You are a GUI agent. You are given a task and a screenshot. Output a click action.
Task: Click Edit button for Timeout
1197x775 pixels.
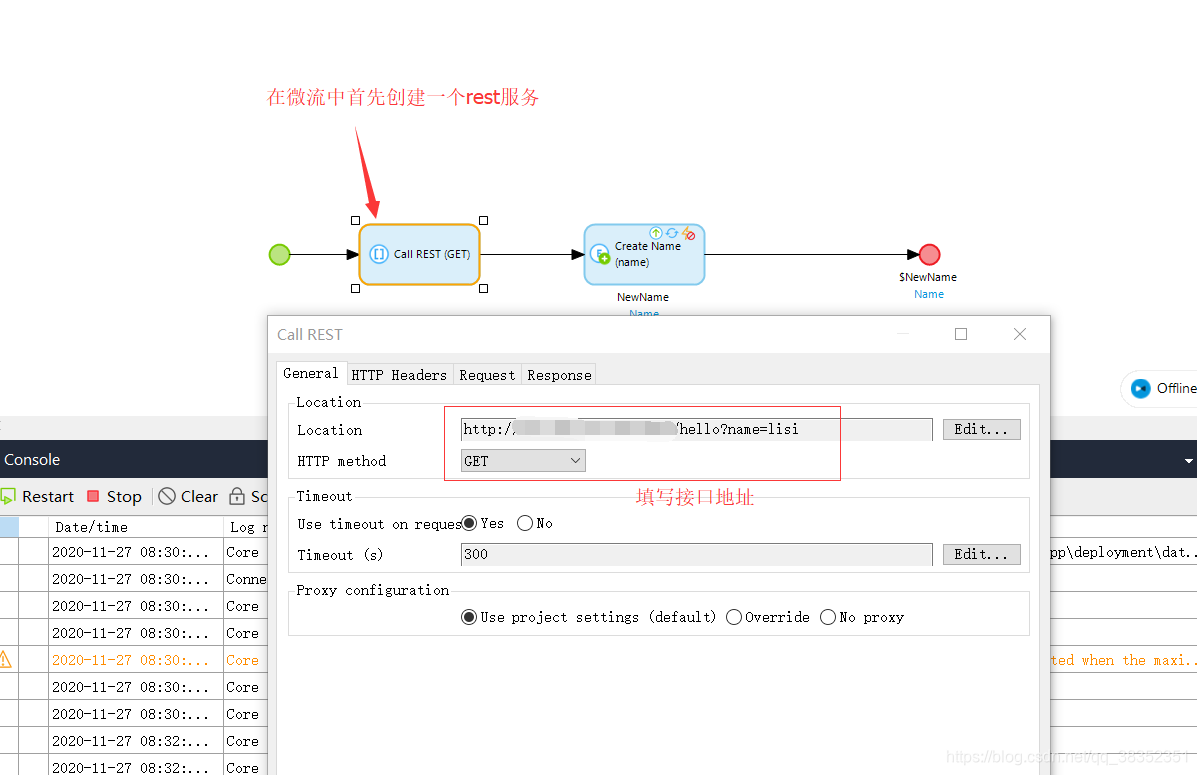pos(981,554)
